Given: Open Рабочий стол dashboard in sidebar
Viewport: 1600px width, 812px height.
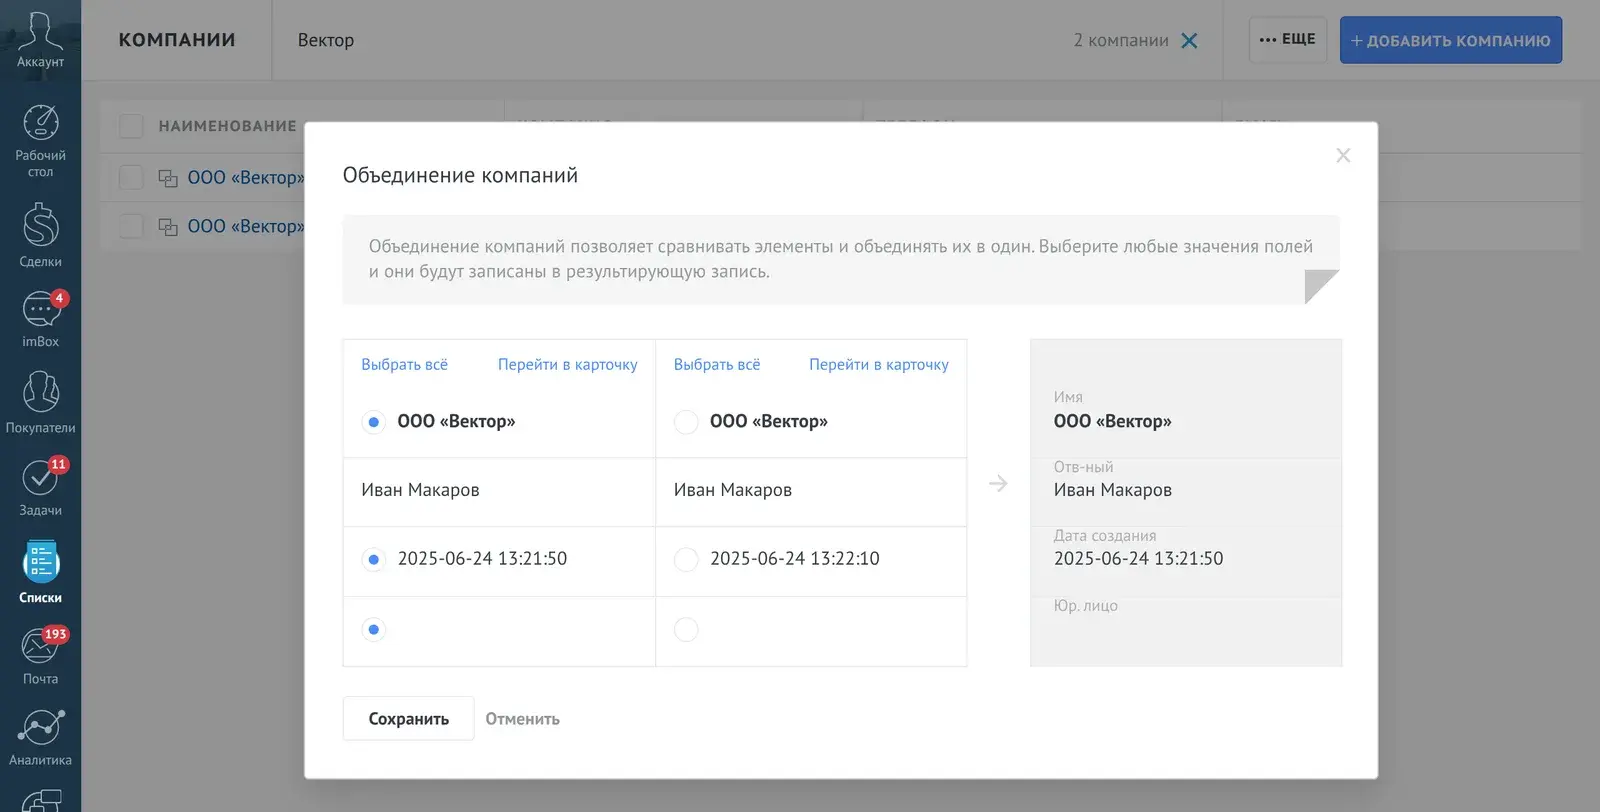Looking at the screenshot, I should pos(40,141).
